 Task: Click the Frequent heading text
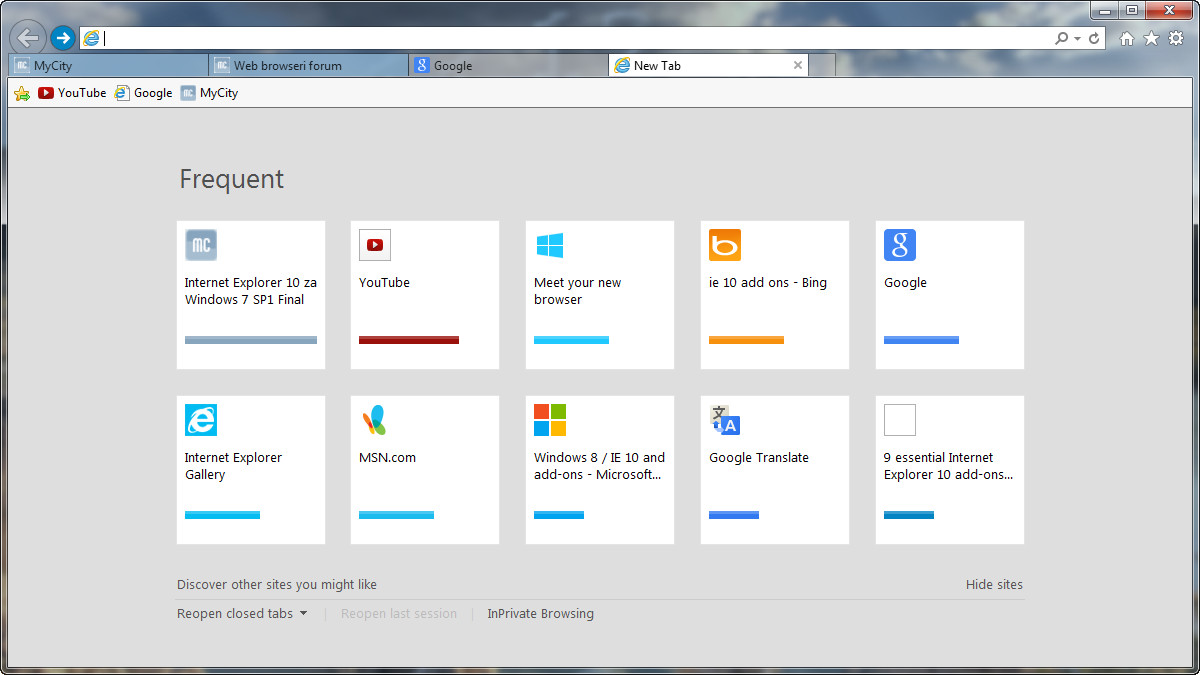pos(231,179)
